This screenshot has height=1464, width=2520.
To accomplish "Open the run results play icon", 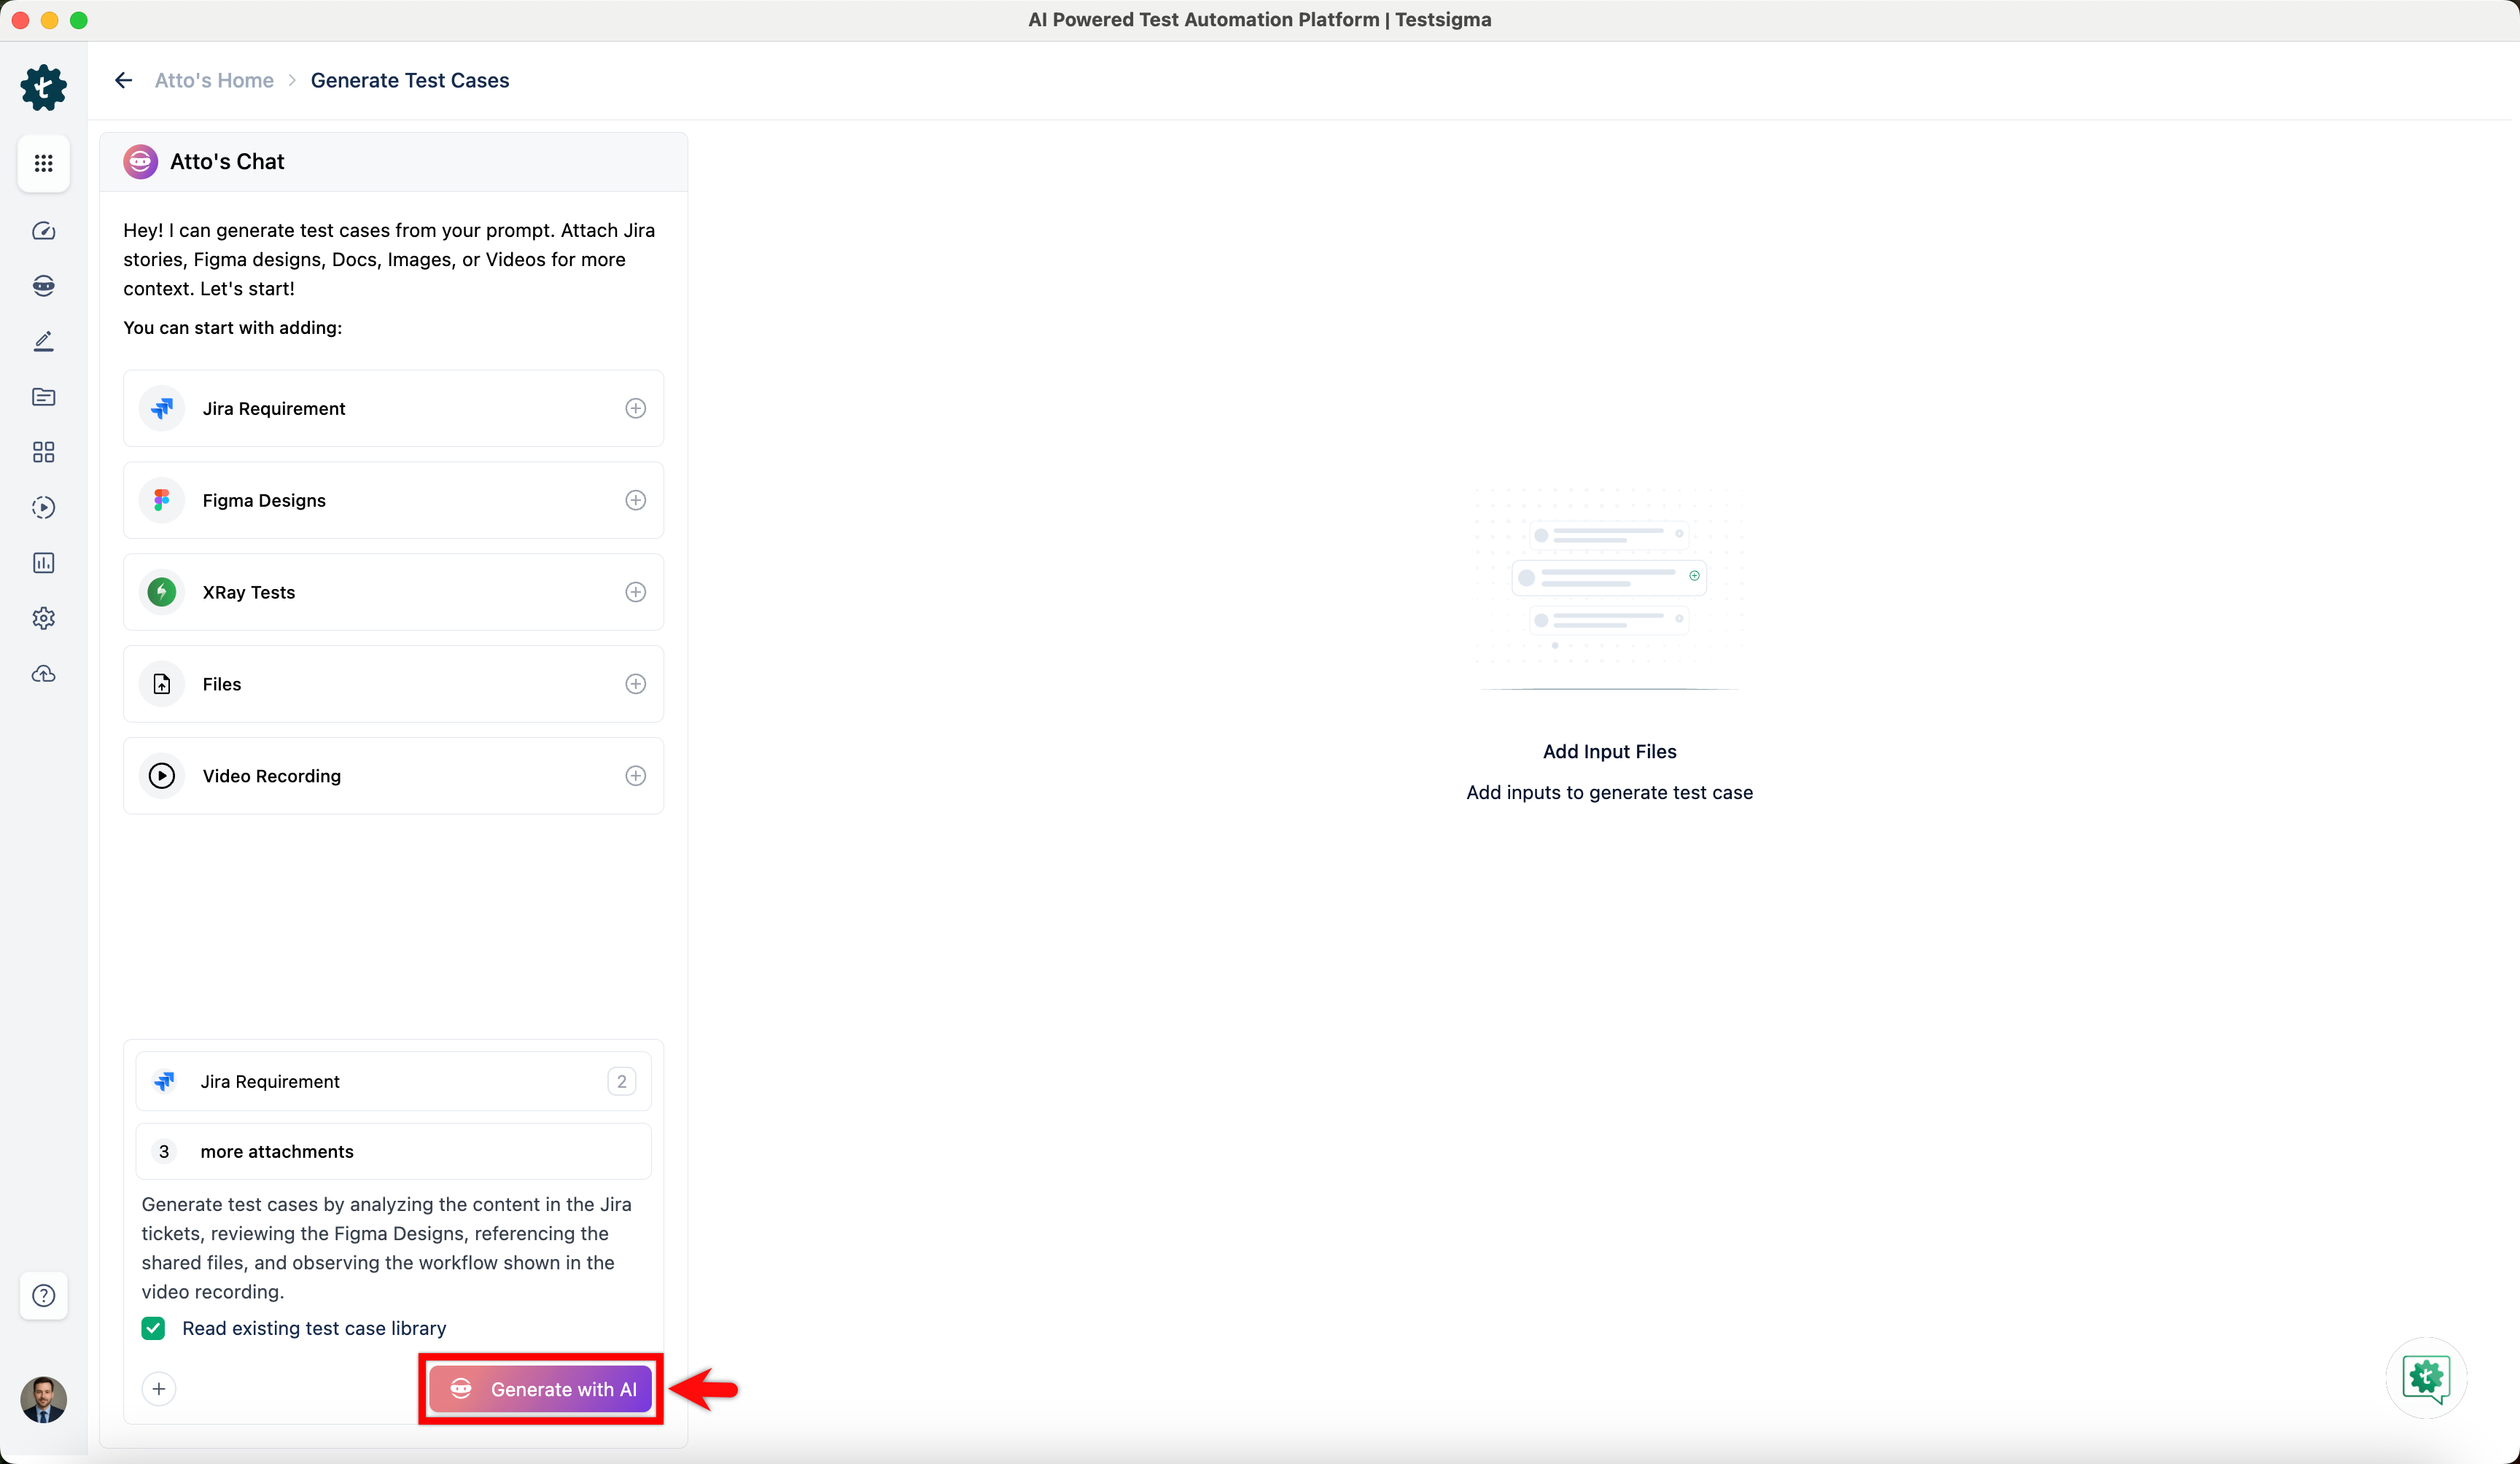I will click(x=43, y=507).
